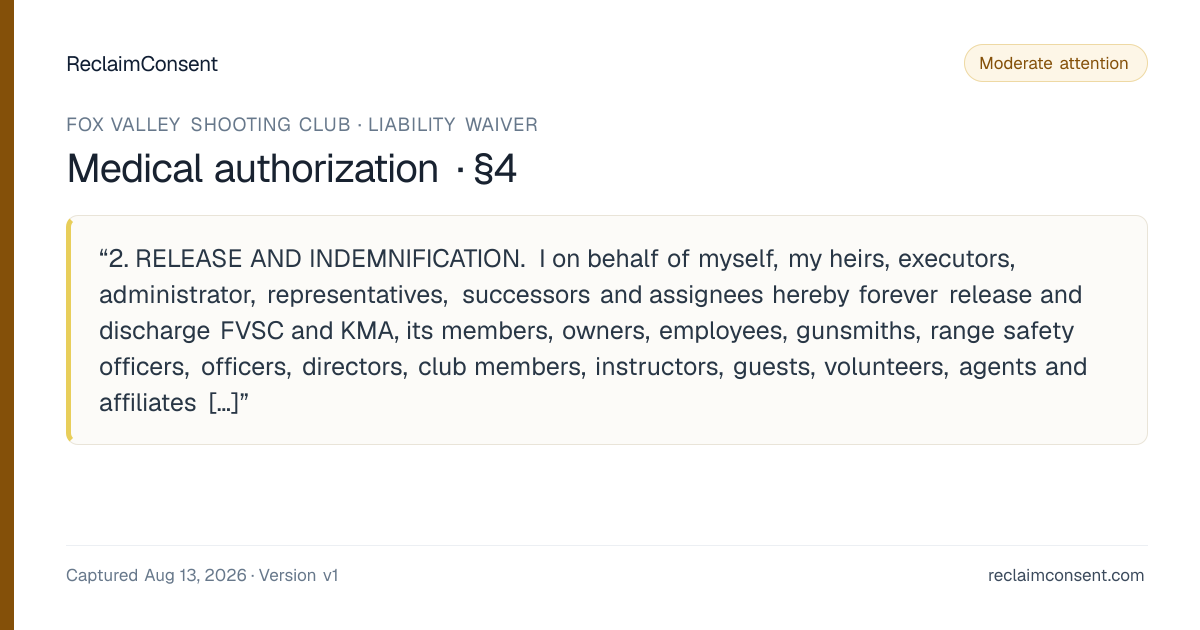This screenshot has width=1200, height=630.
Task: Select the Fox Valley Shooting Club label
Action: pyautogui.click(x=208, y=125)
